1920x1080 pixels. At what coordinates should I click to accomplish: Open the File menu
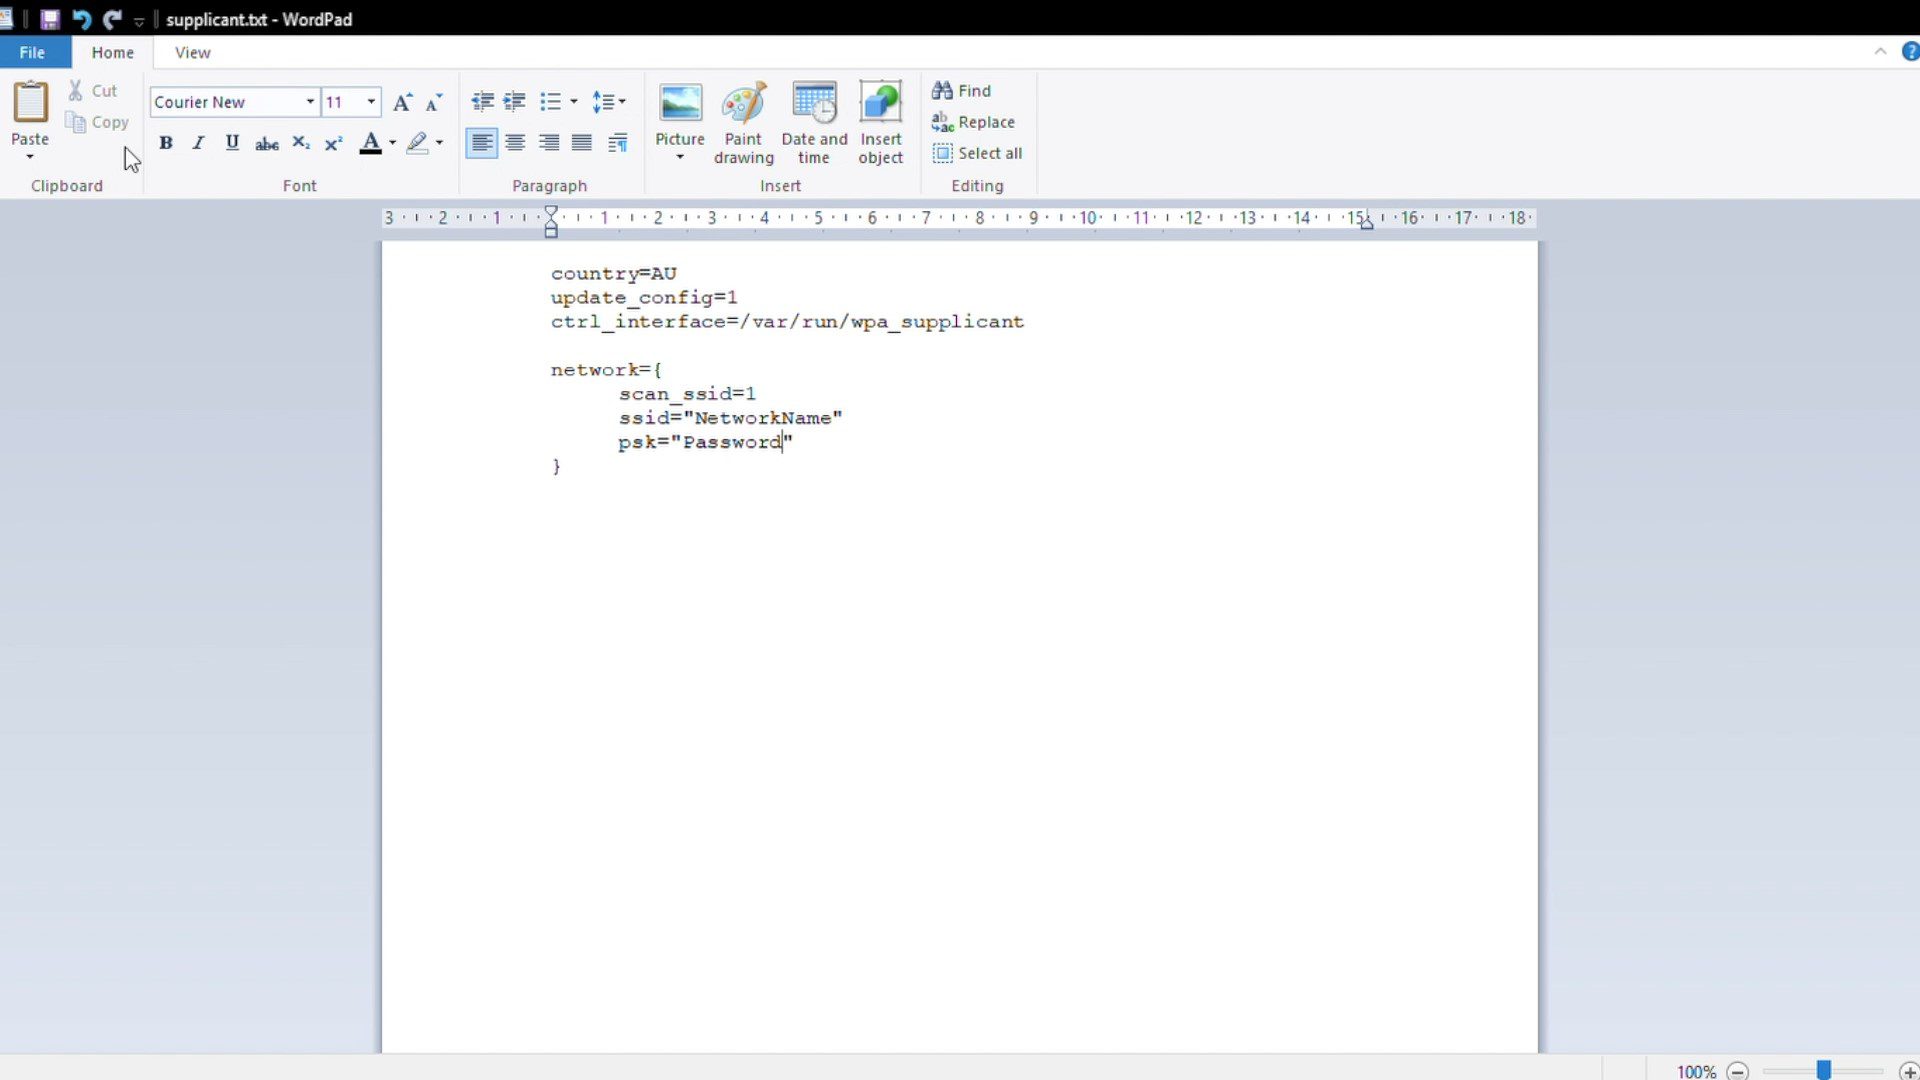pos(32,52)
